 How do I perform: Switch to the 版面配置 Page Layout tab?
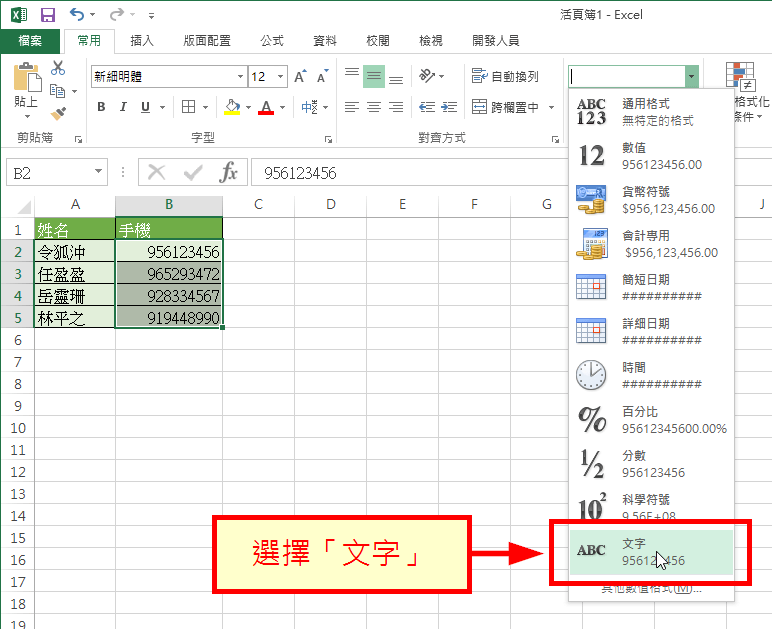(207, 41)
